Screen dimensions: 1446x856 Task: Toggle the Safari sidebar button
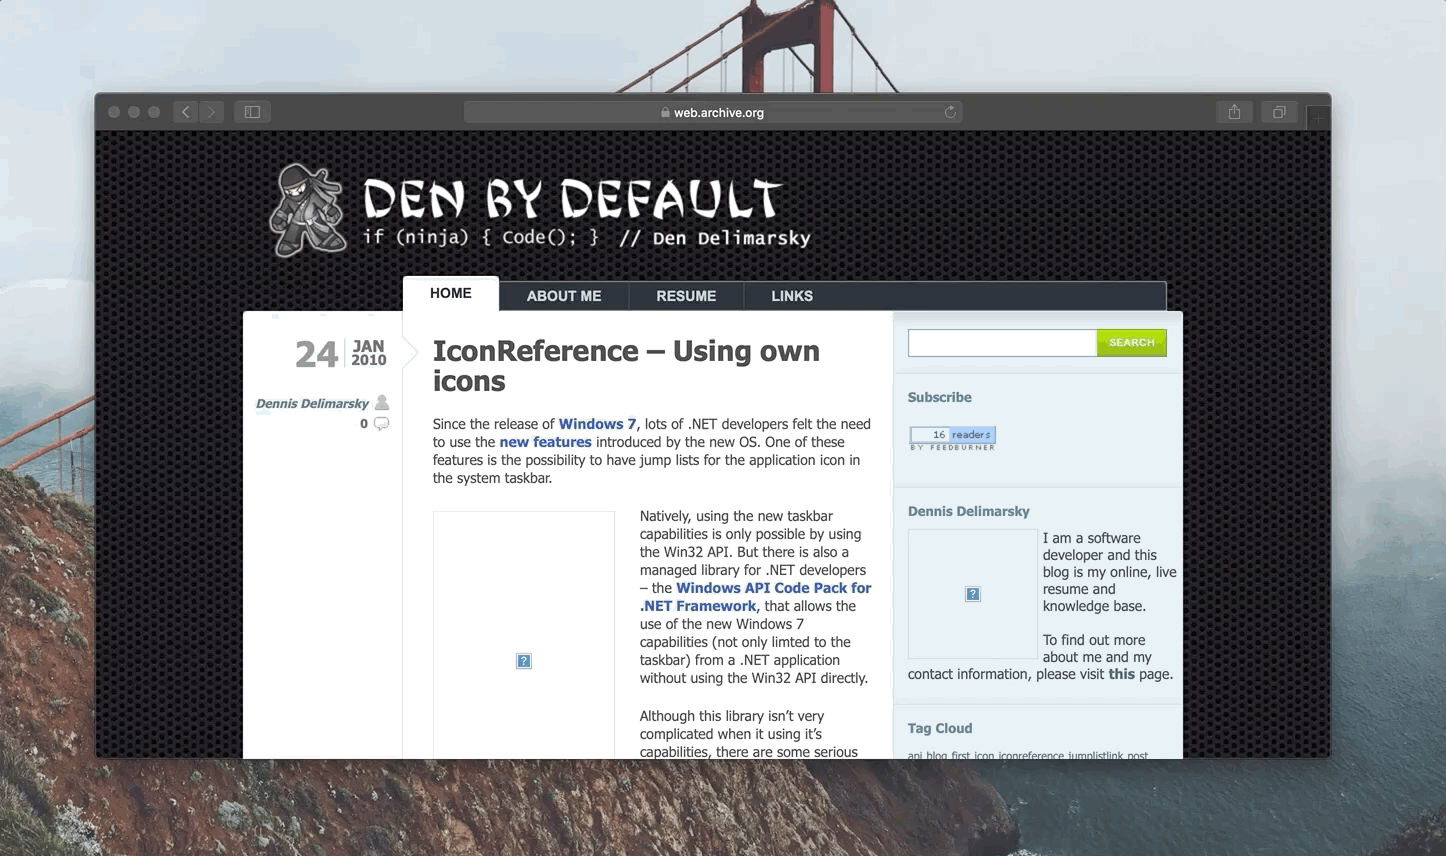252,112
